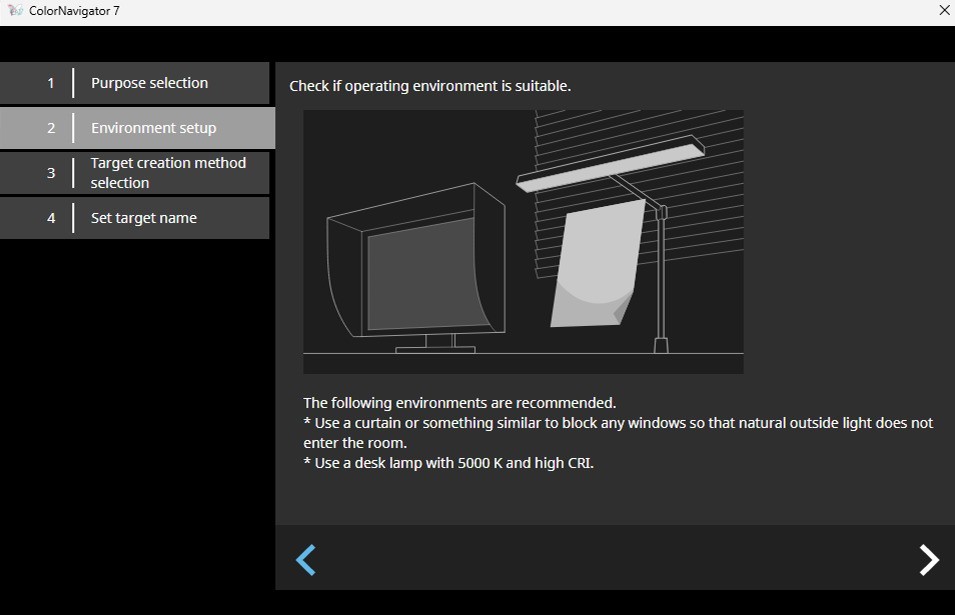
Task: Go back using the blue arrow
Action: pos(306,560)
